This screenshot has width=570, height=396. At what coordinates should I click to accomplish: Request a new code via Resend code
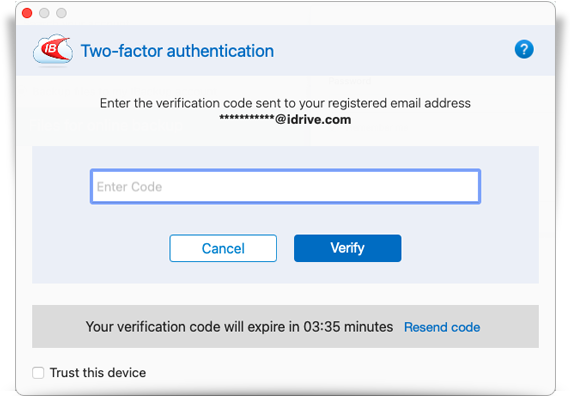coord(442,327)
